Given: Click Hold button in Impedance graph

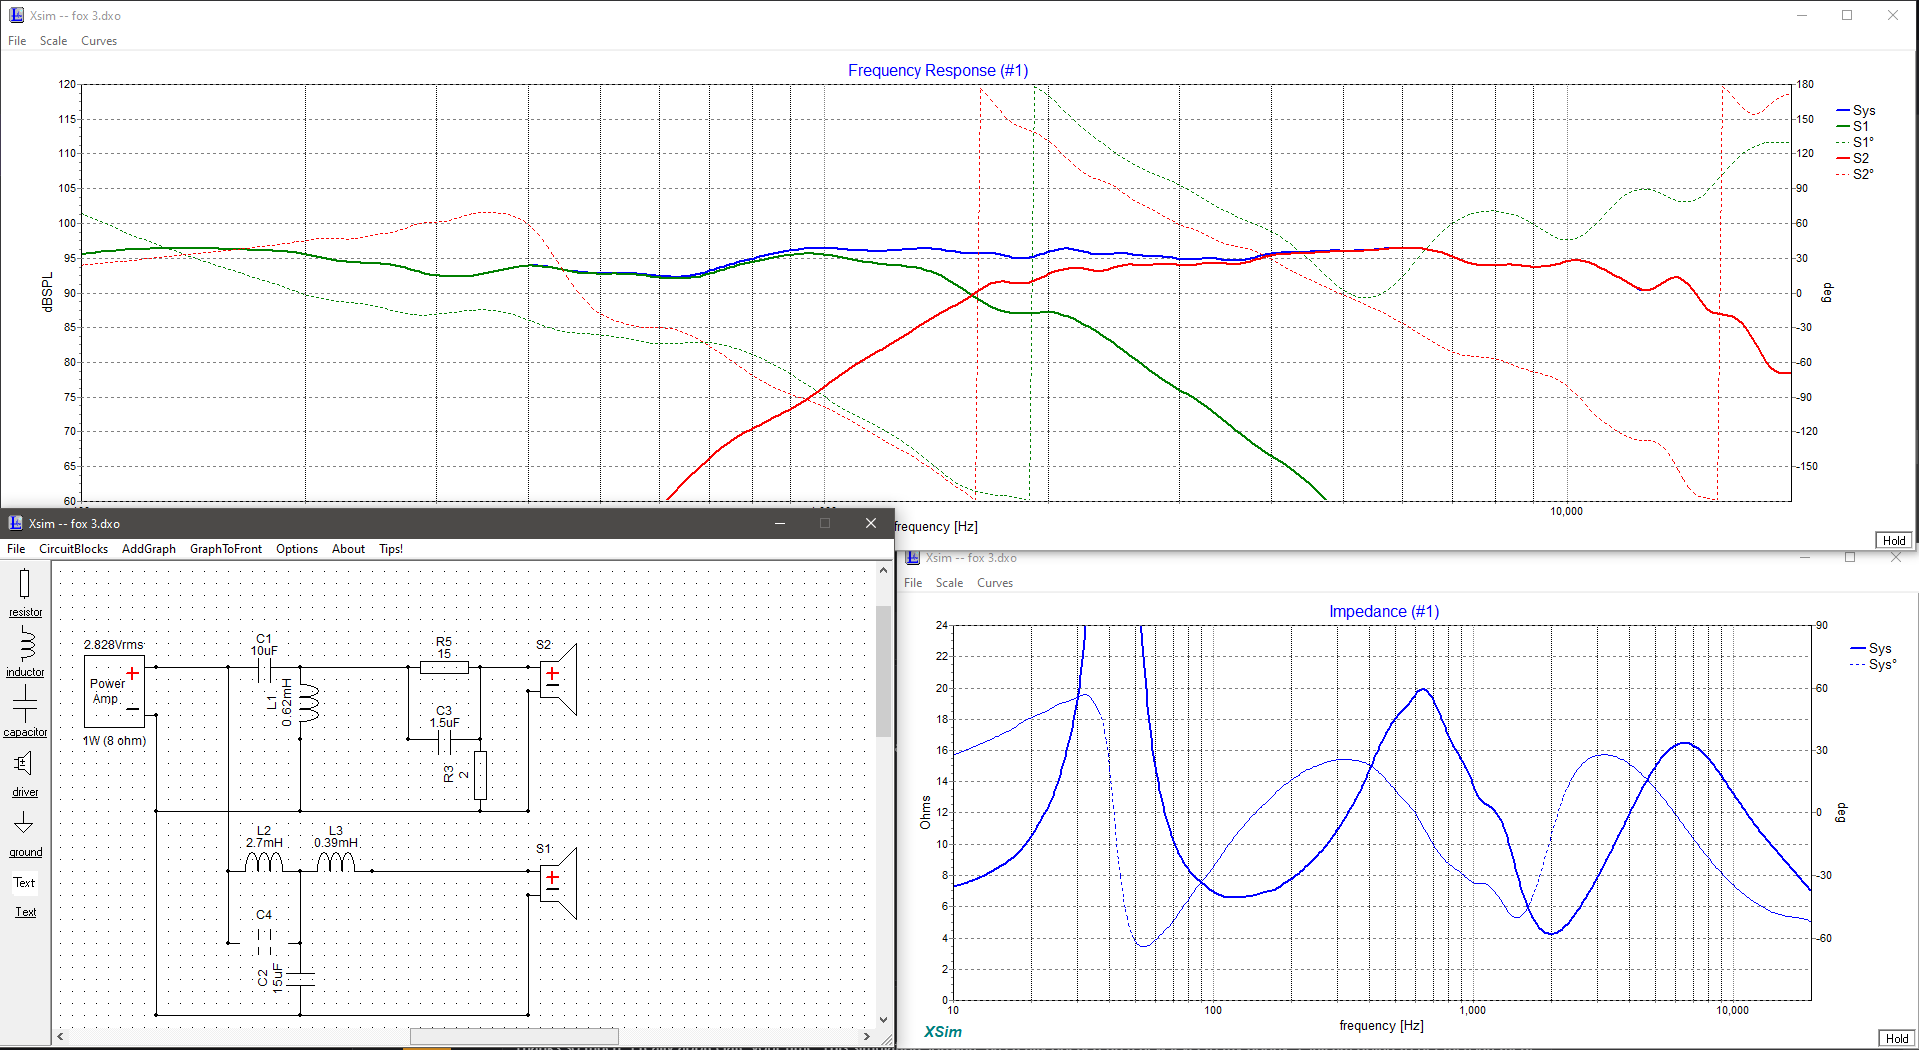Looking at the screenshot, I should (1896, 1039).
